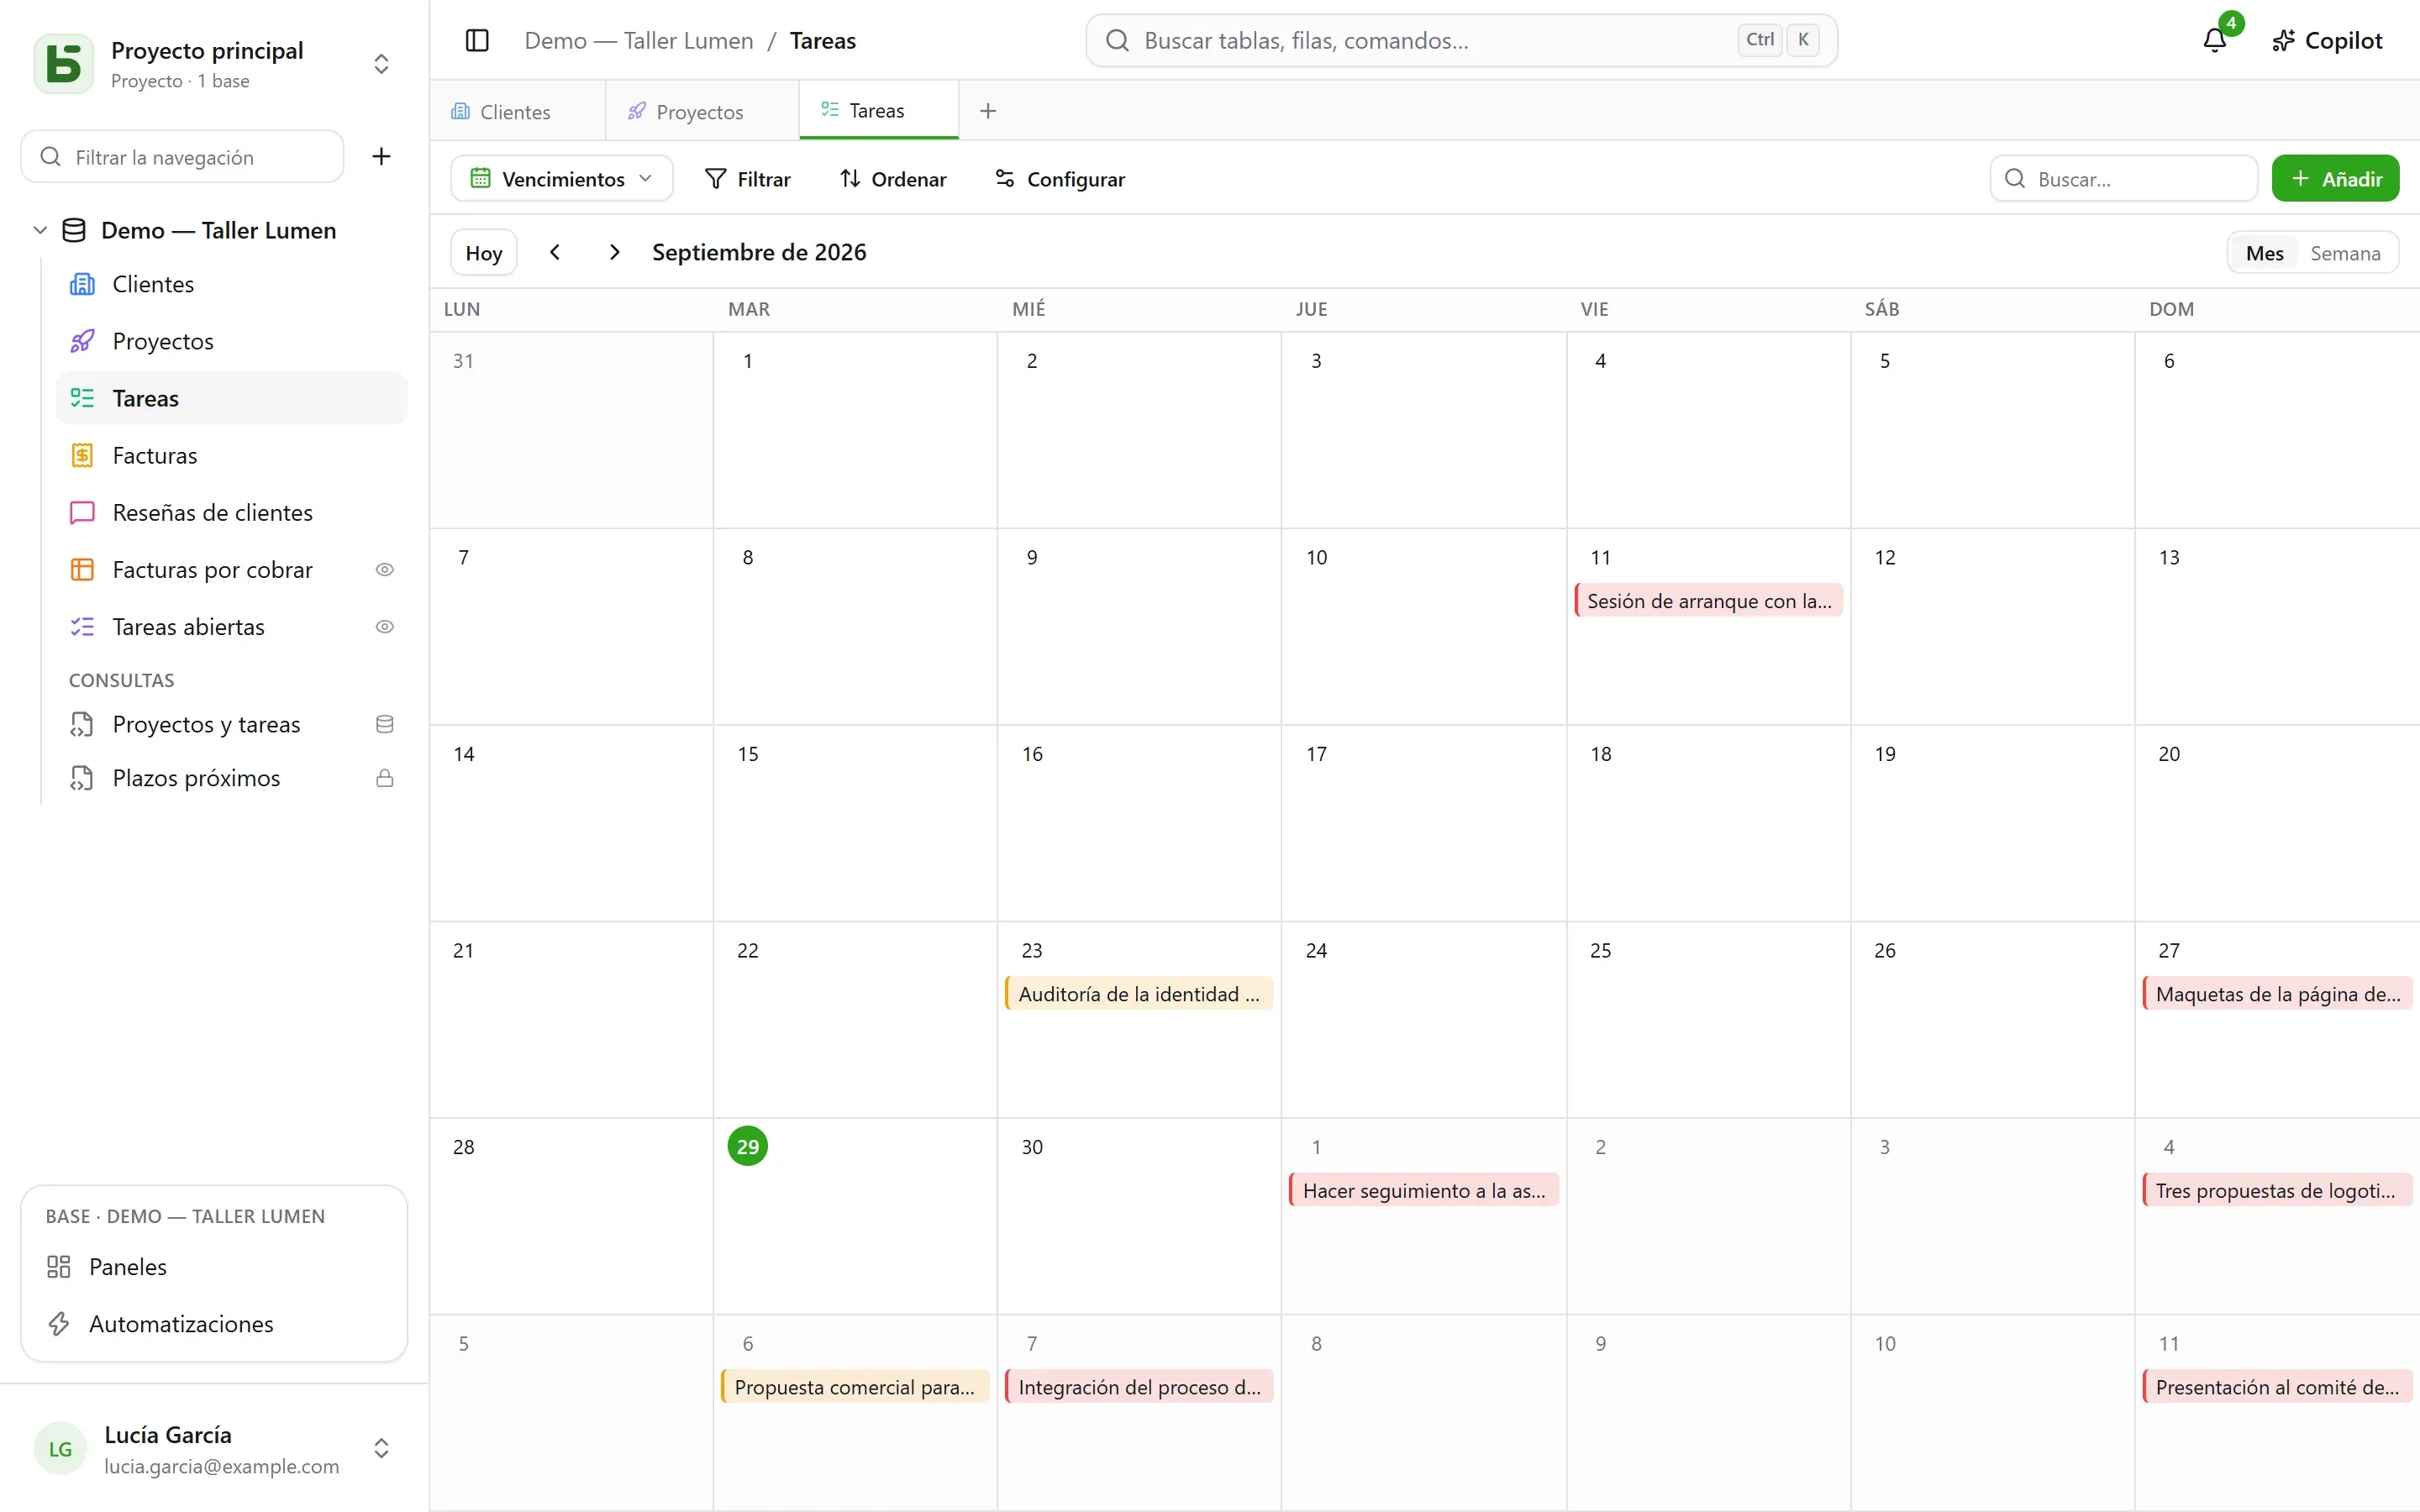Toggle eye icon for Facturas por cobrar
The image size is (2420, 1512).
384,570
